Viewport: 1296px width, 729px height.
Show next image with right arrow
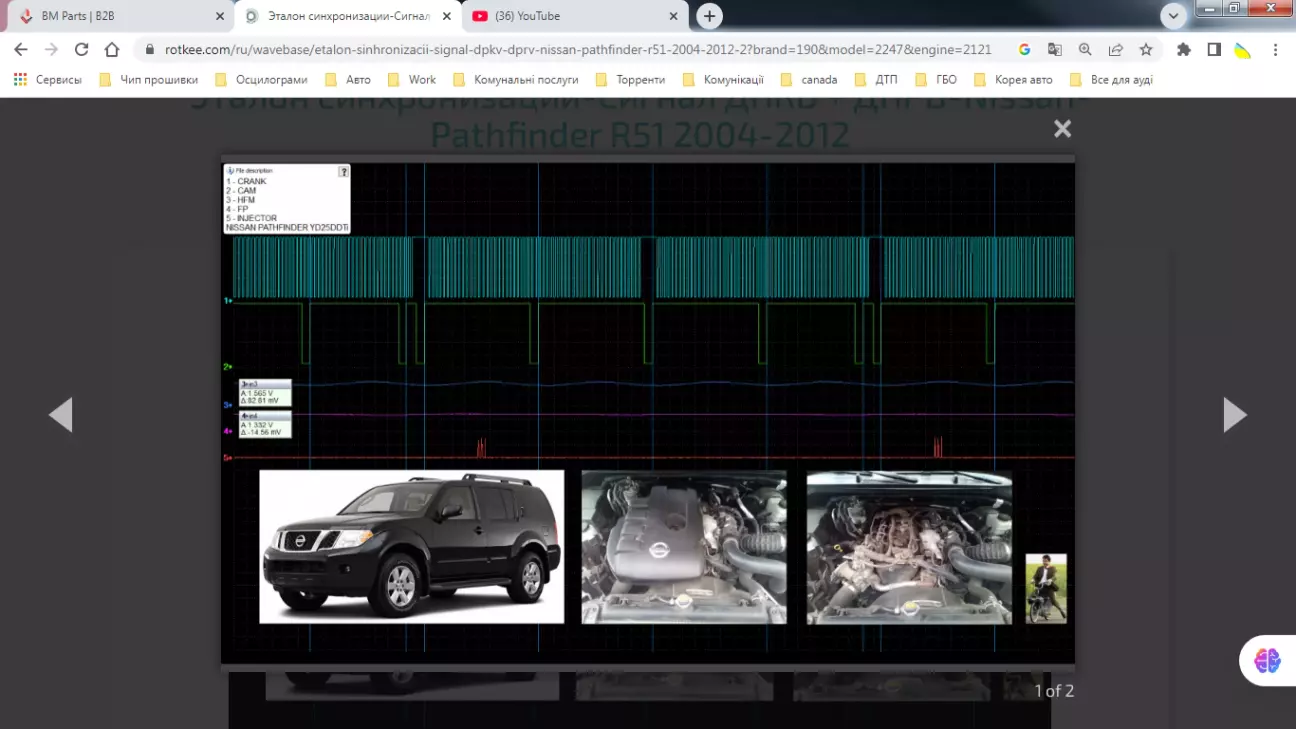coord(1235,414)
